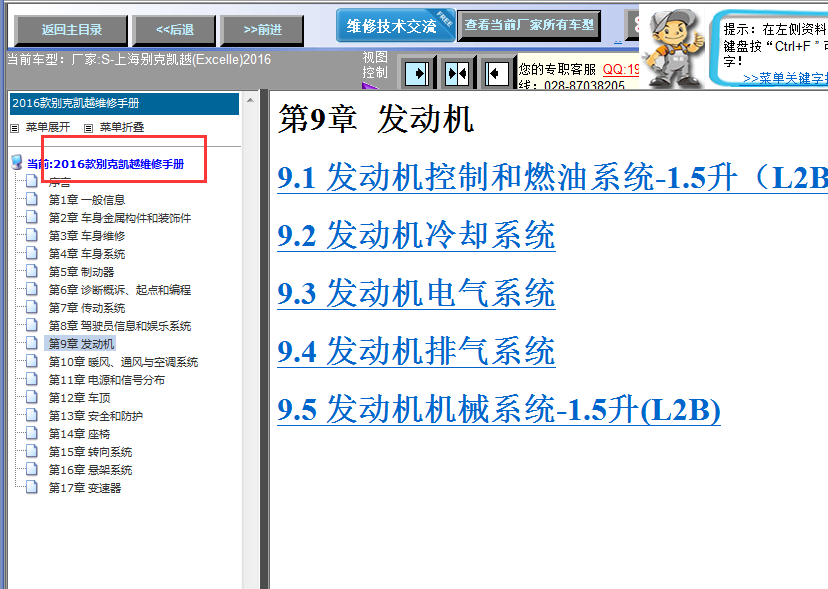Open 序言 tree item

tap(59, 183)
